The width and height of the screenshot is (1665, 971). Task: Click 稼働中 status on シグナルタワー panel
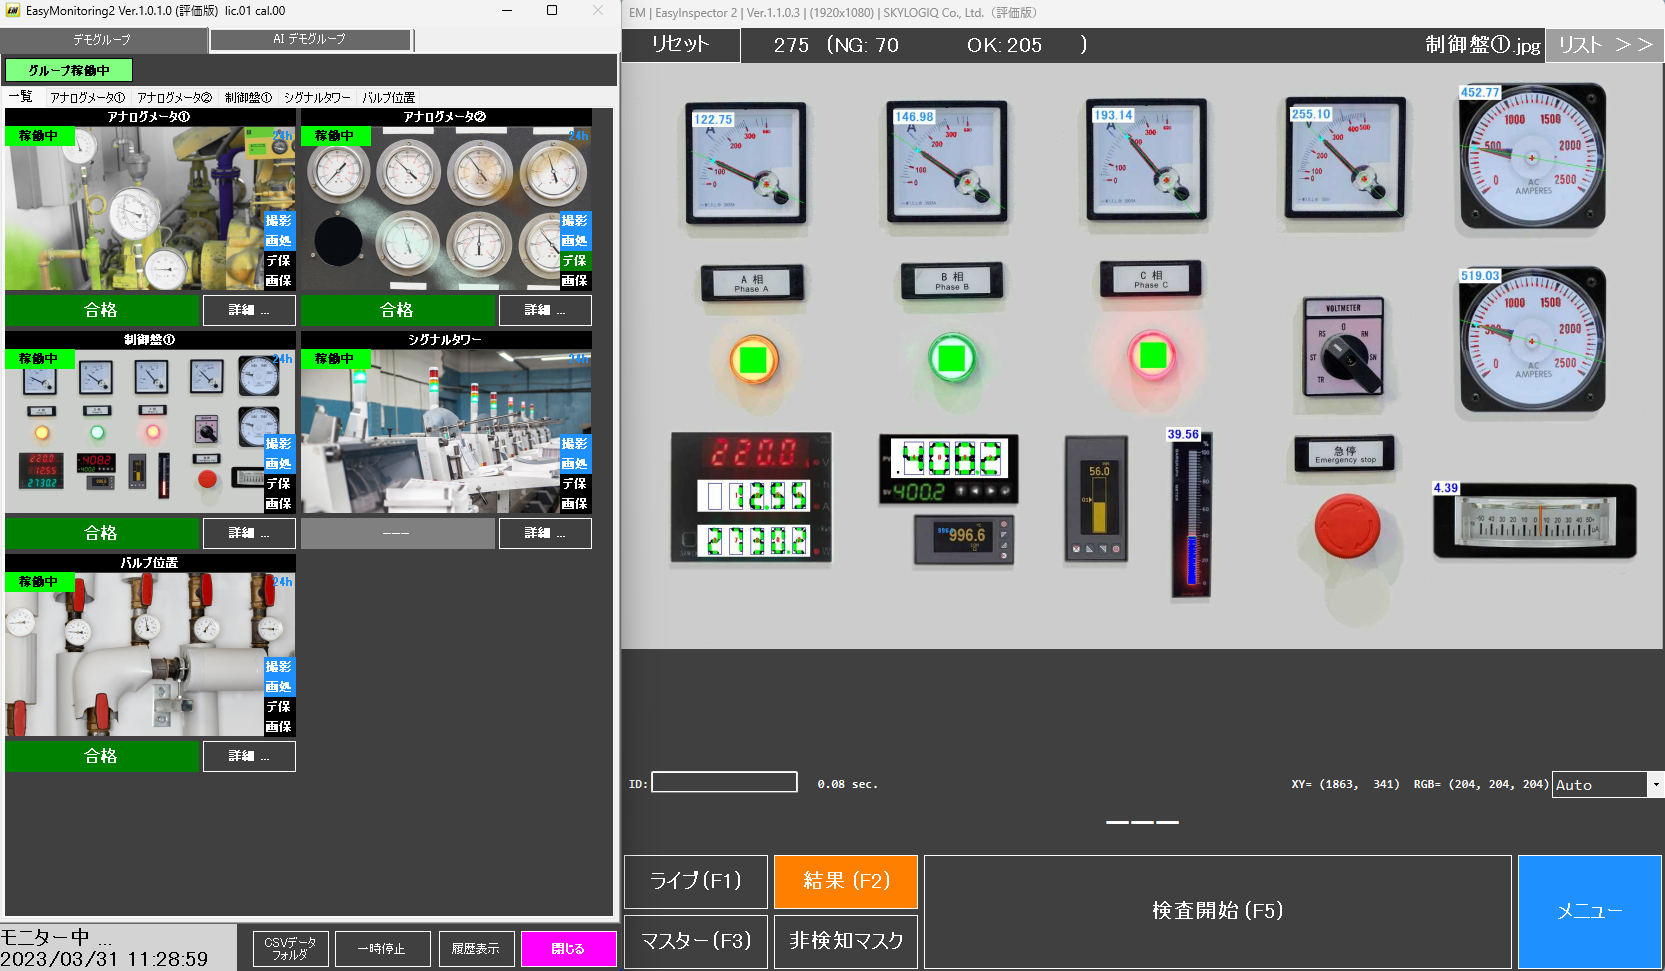coord(336,359)
